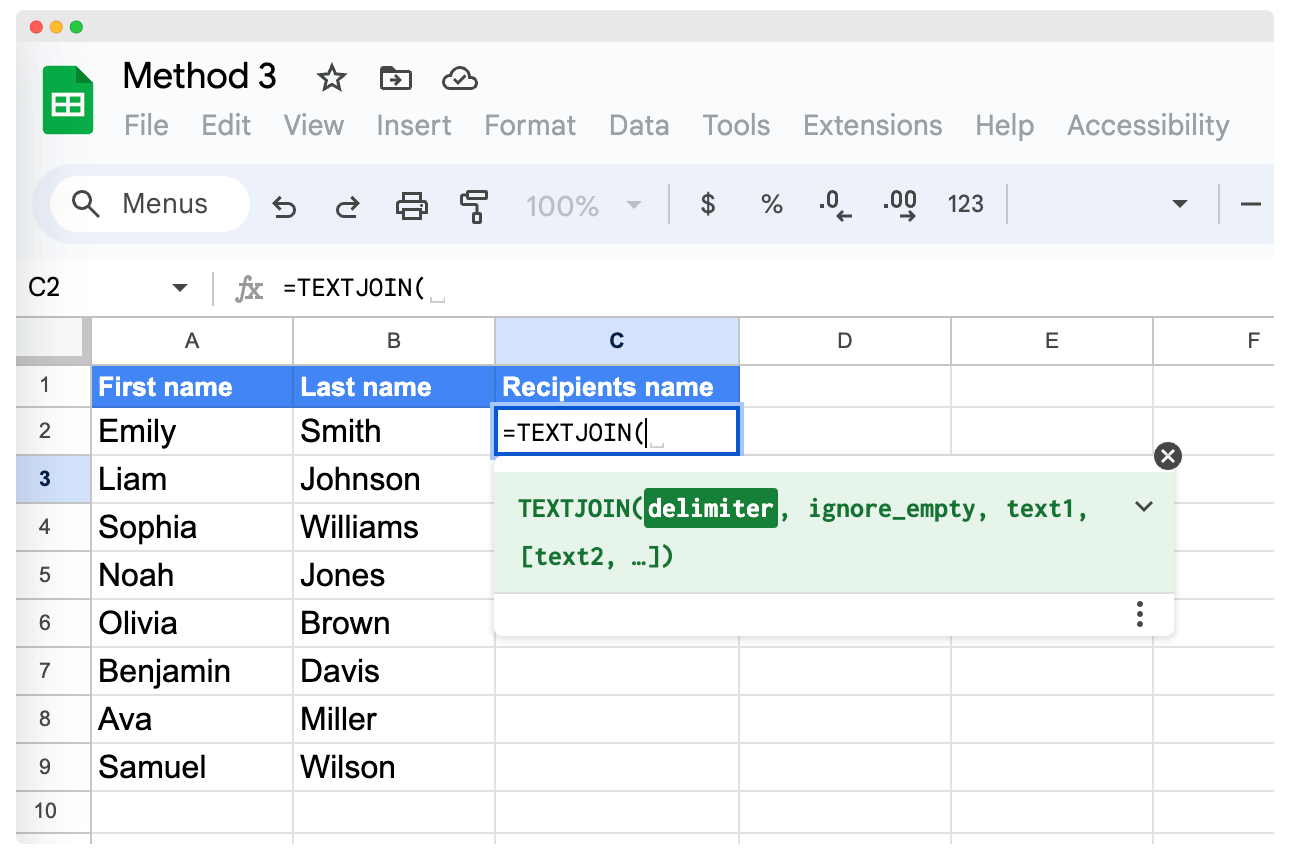This screenshot has width=1290, height=854.
Task: Expand the TEXTJOIN formula help chevron
Action: pos(1145,507)
